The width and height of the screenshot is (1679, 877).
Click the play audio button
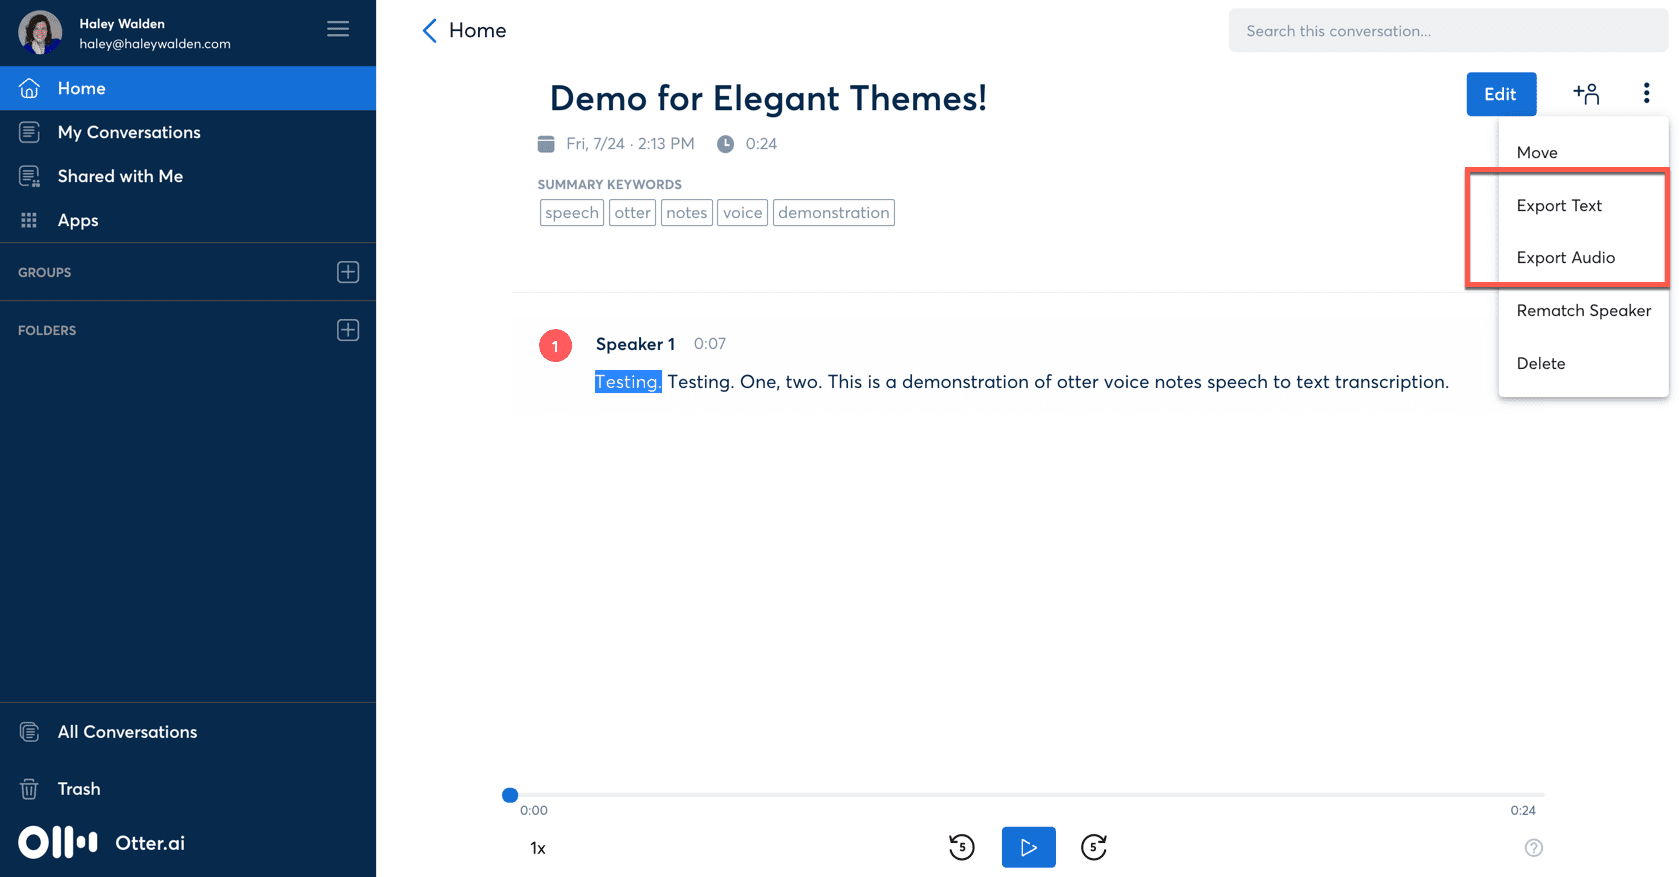coord(1028,847)
